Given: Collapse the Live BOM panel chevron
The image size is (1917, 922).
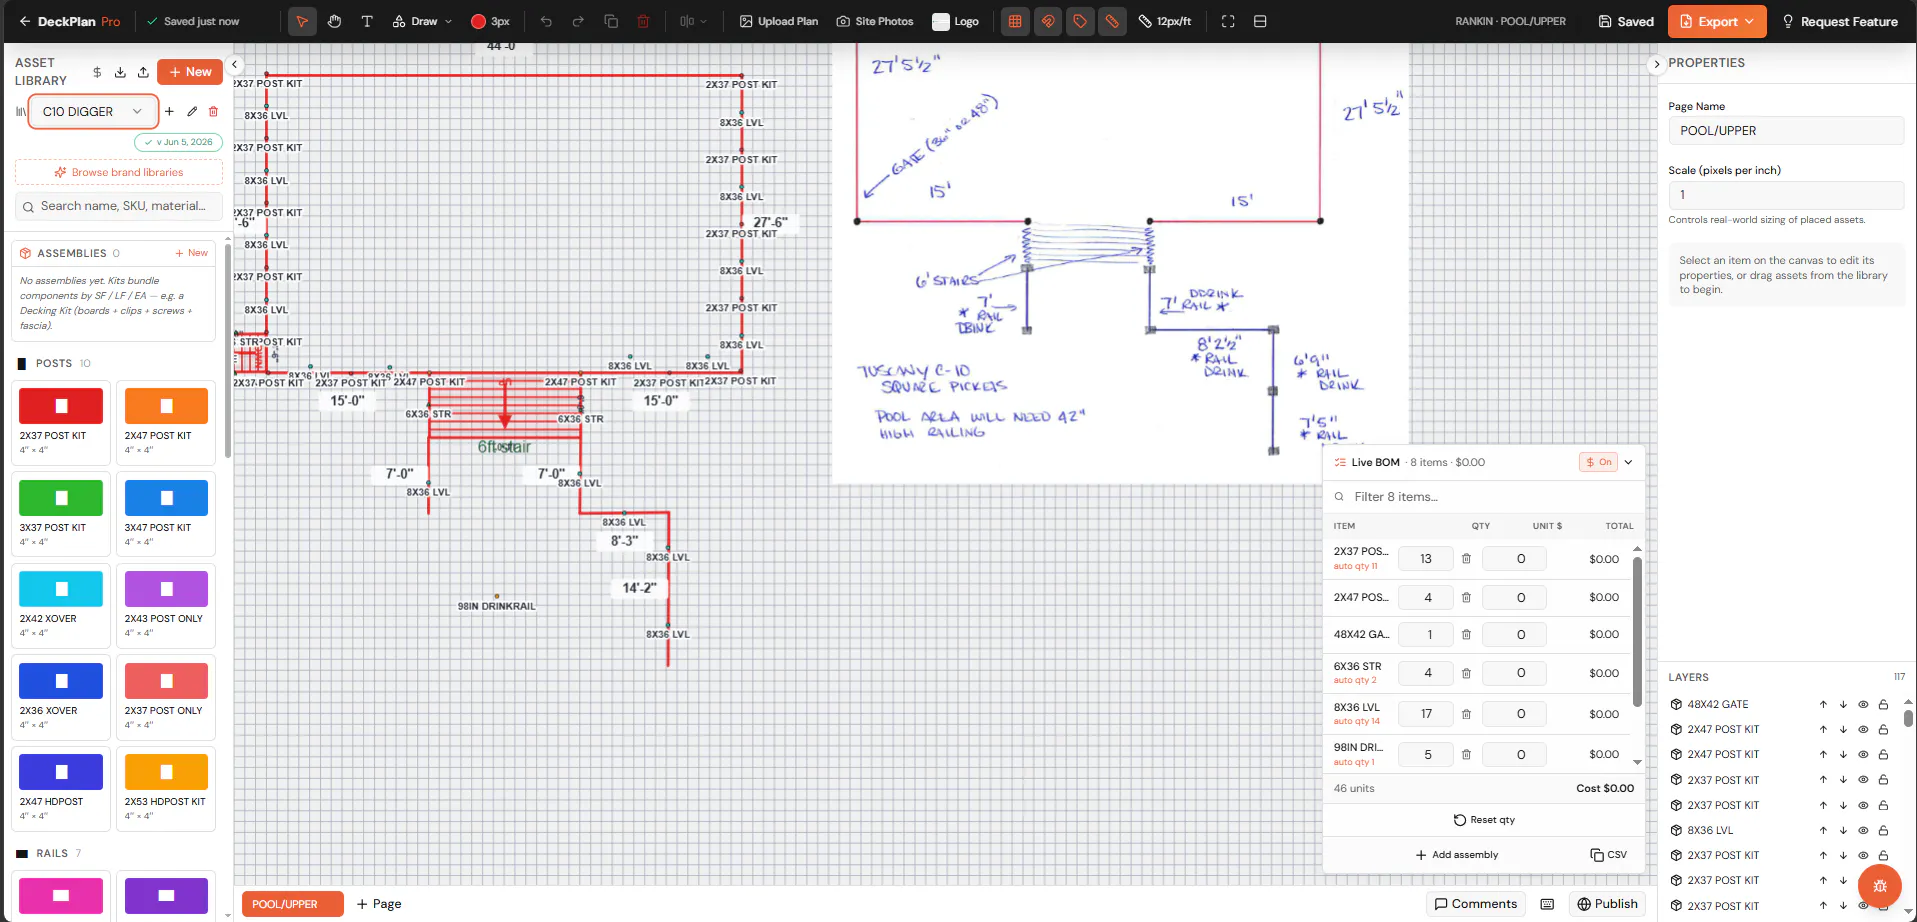Looking at the screenshot, I should click(1628, 462).
